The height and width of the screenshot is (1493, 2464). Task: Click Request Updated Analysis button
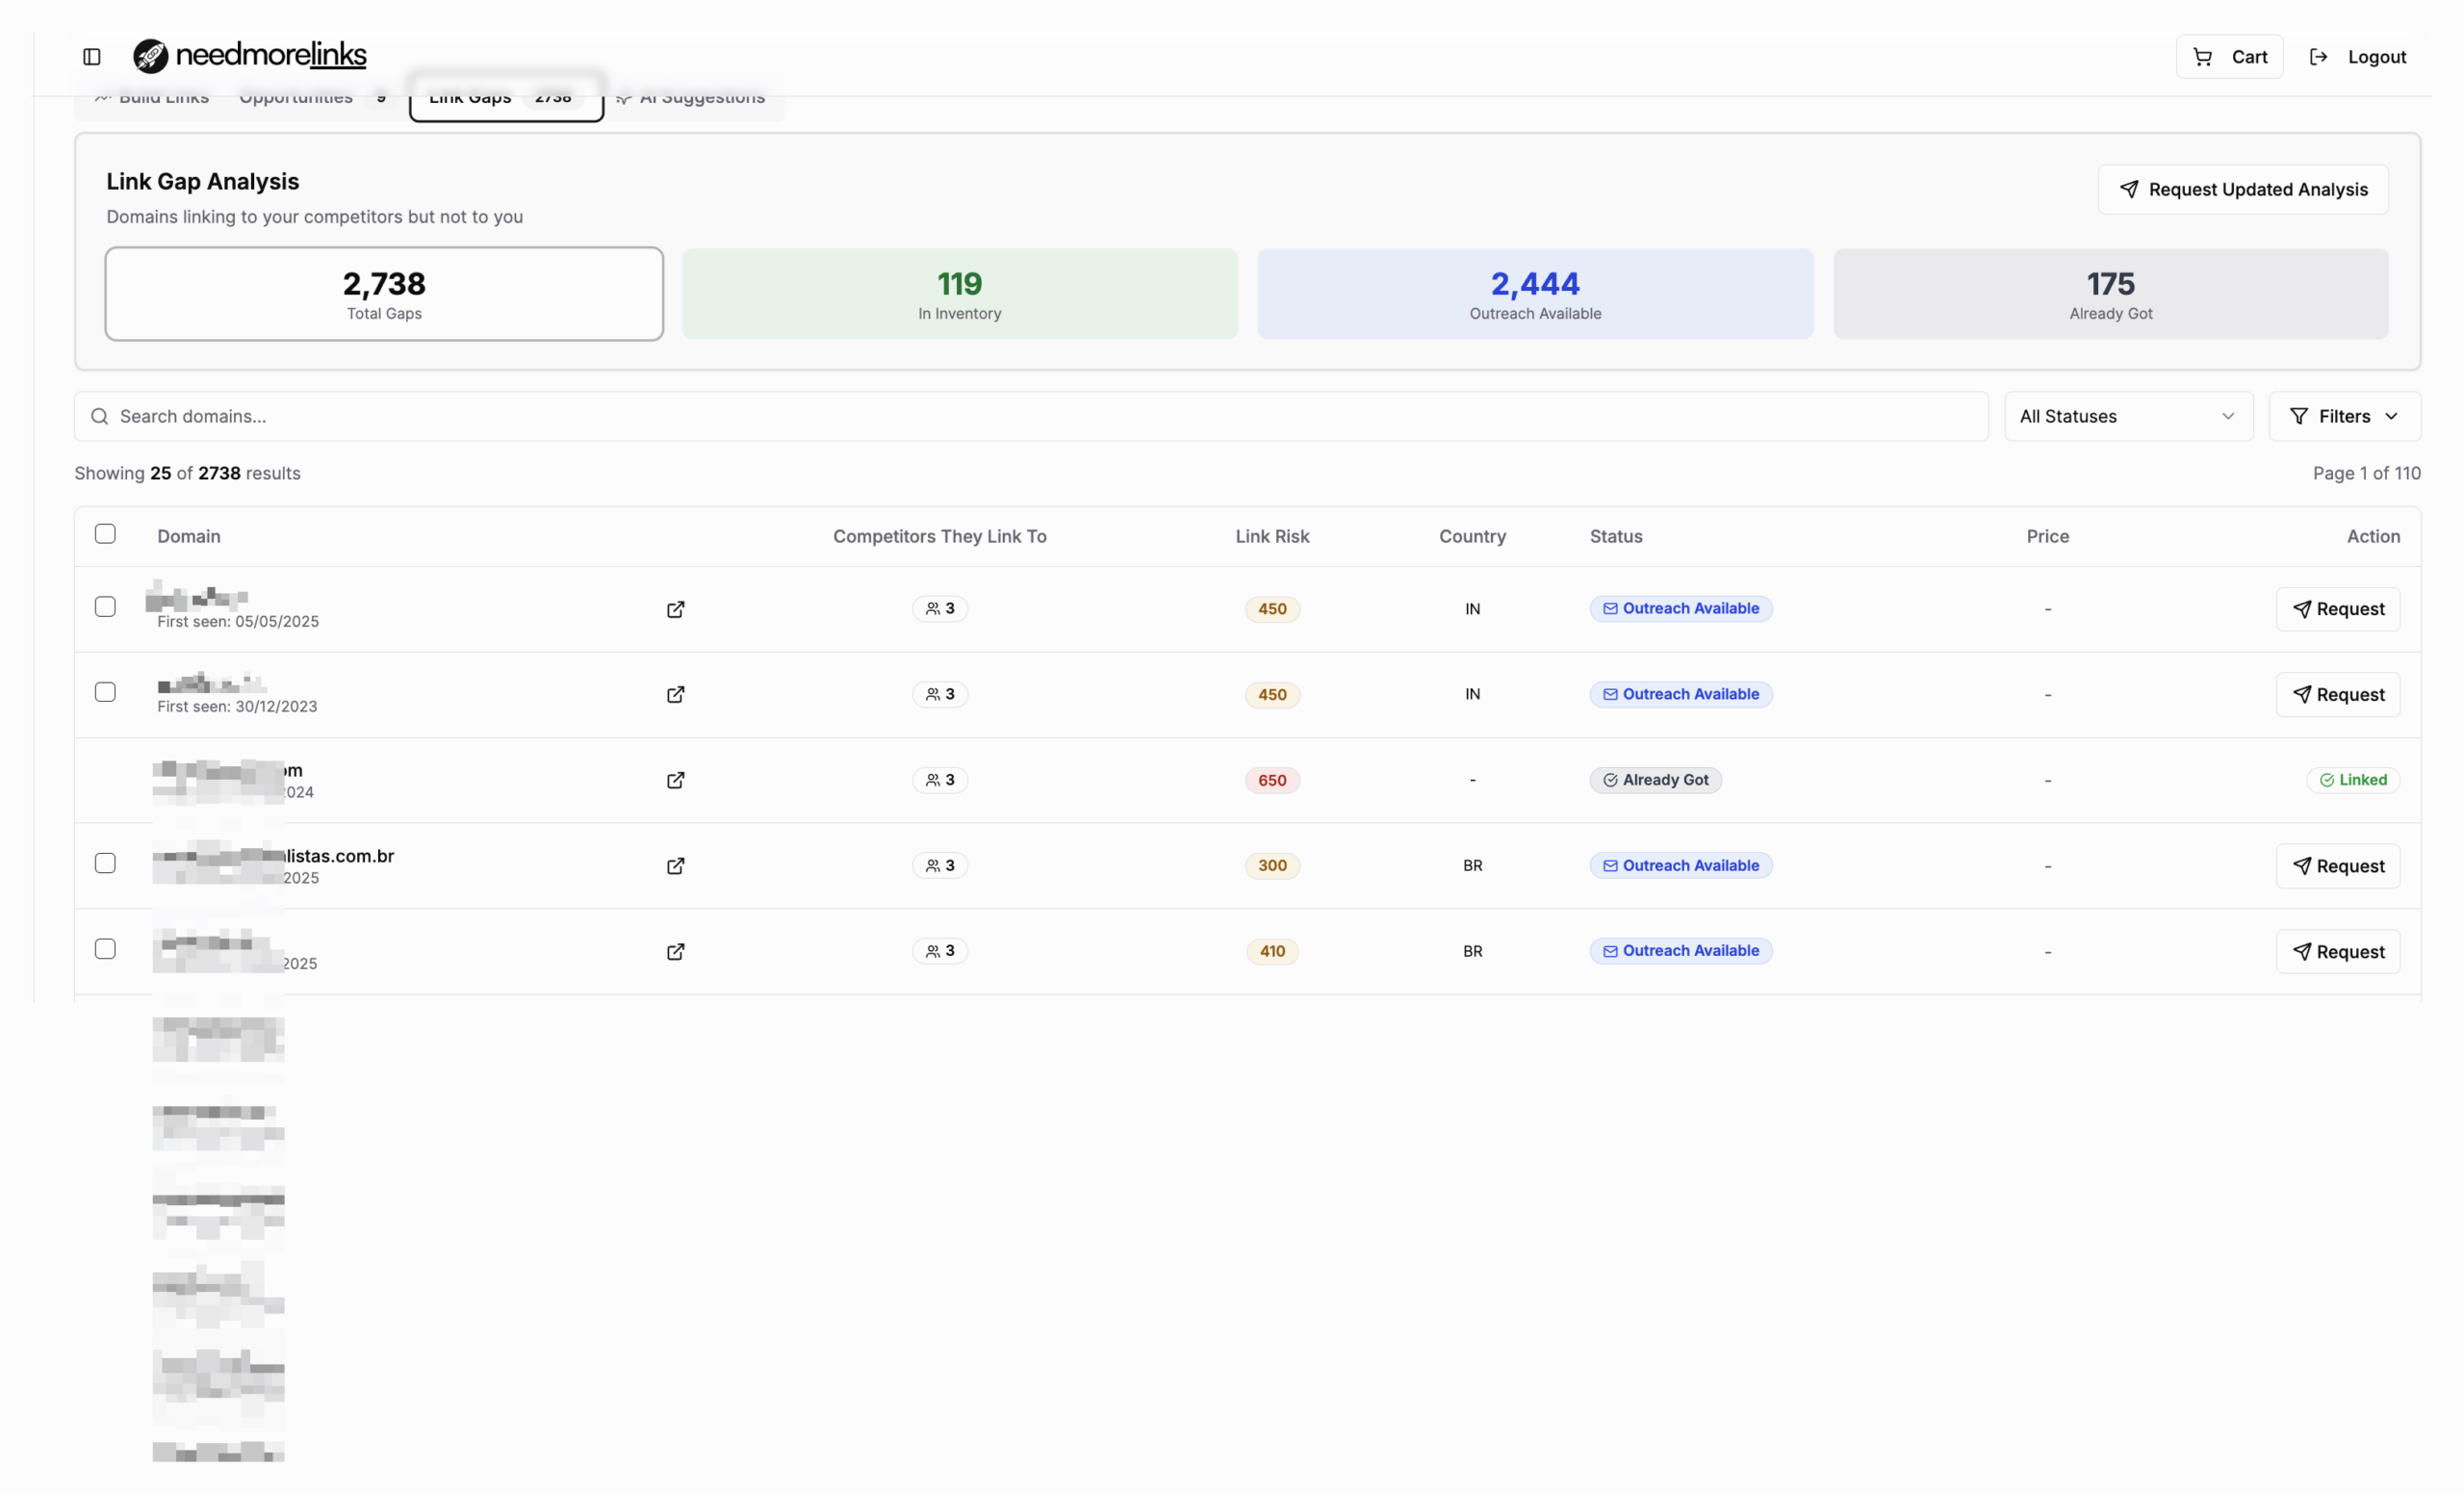(x=2242, y=189)
